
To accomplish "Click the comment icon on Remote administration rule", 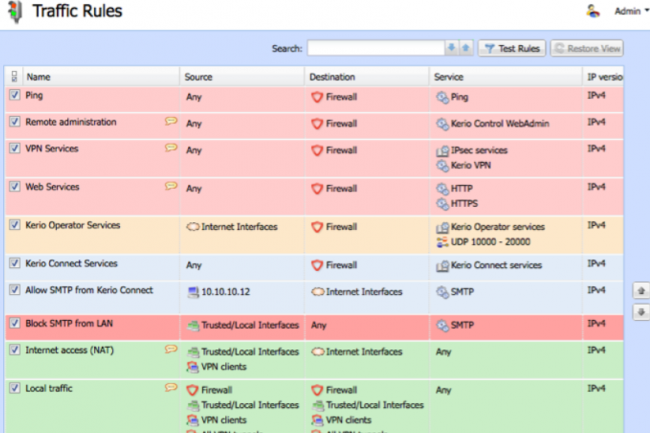I will tap(171, 121).
